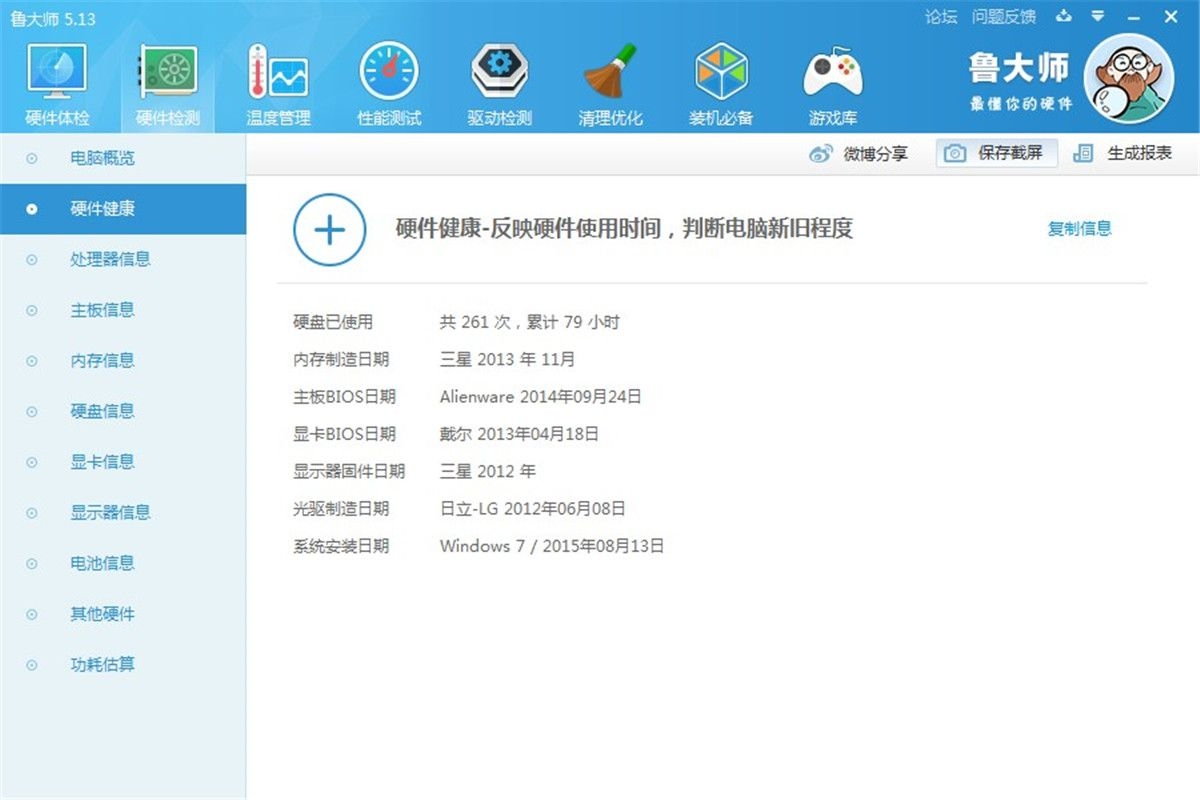Select 处理器信息 in the sidebar
This screenshot has height=800, width=1200.
[122, 259]
